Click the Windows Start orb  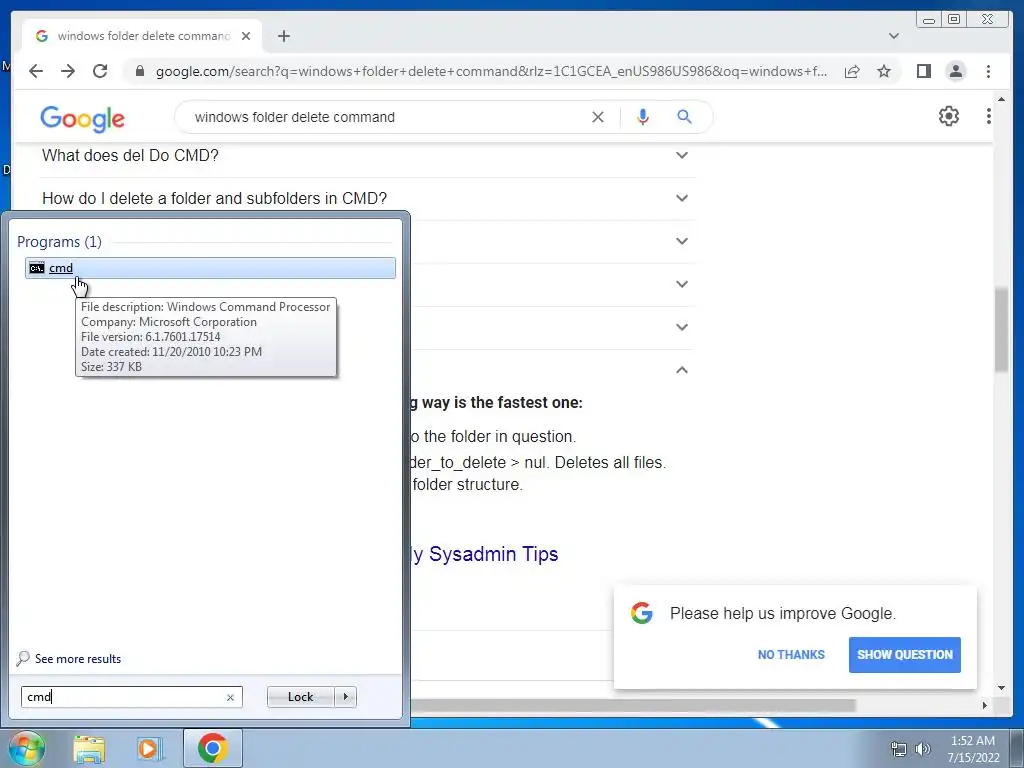point(27,748)
